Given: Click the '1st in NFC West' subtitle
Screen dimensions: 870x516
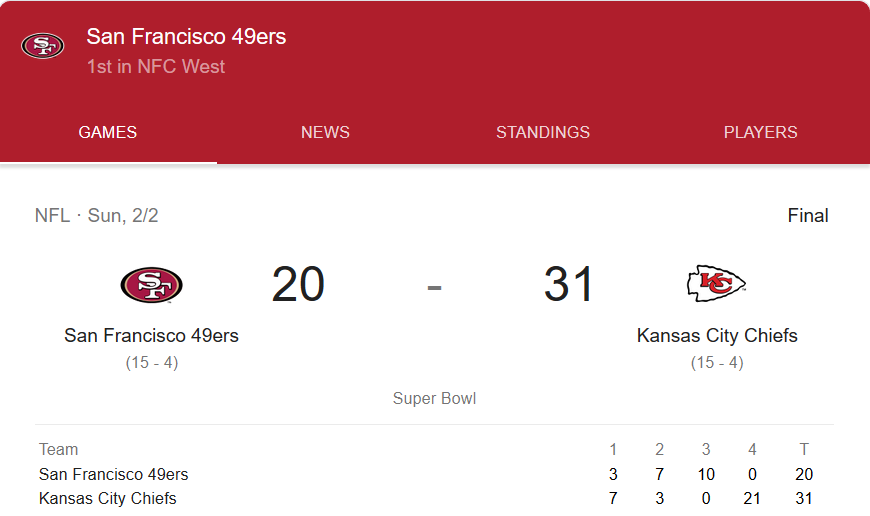Looking at the screenshot, I should click(x=155, y=67).
